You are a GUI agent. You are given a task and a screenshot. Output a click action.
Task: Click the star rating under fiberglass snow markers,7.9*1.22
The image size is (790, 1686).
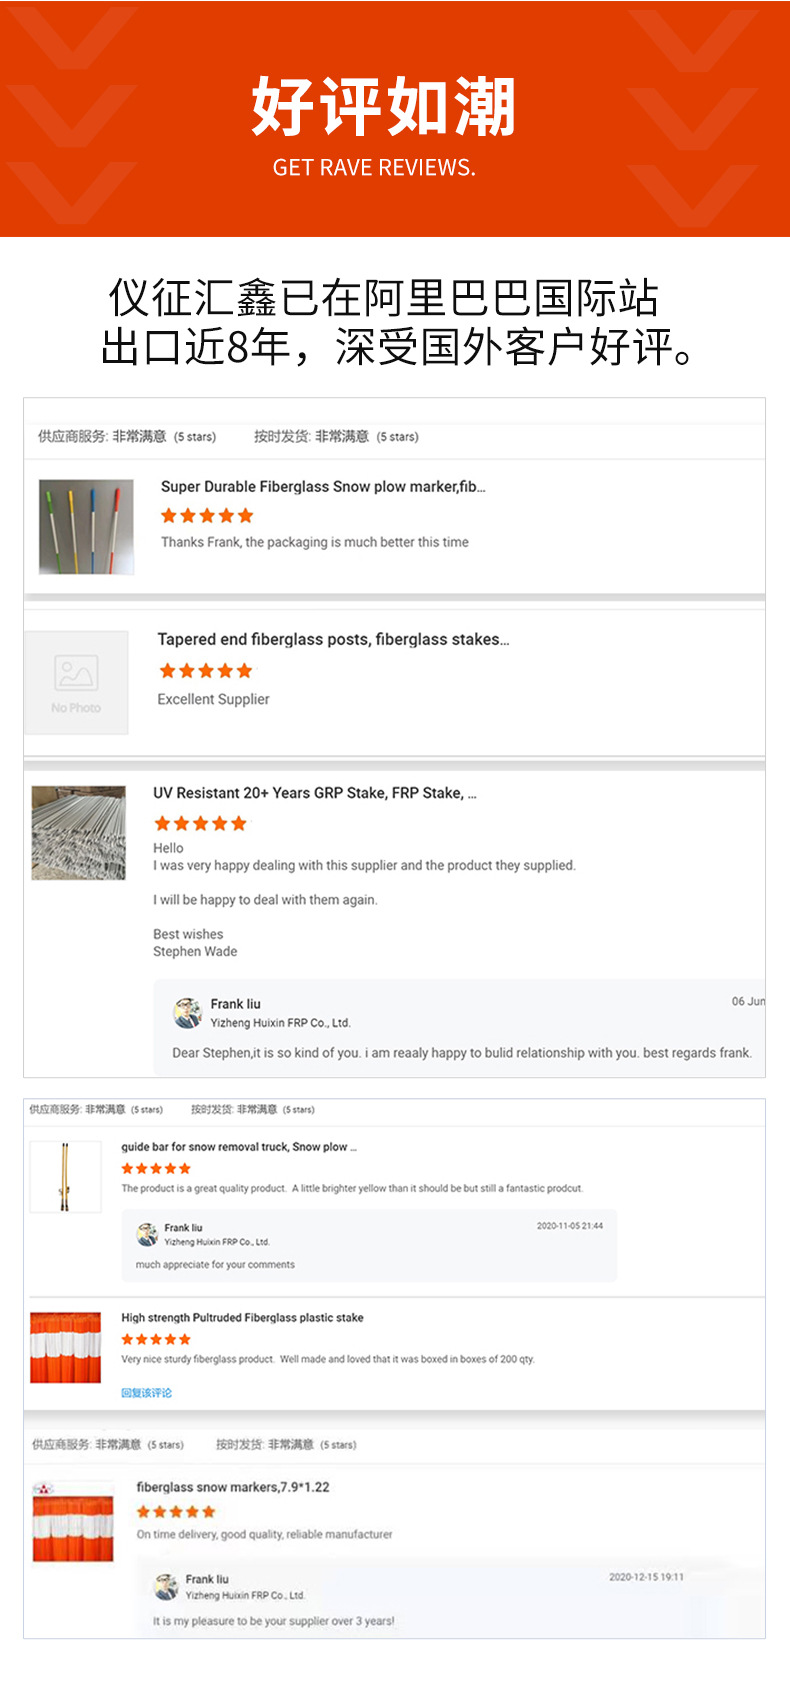[x=176, y=1512]
